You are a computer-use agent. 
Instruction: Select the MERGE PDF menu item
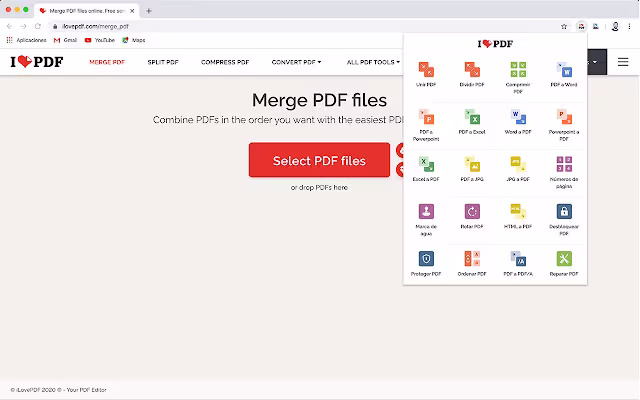tap(107, 62)
